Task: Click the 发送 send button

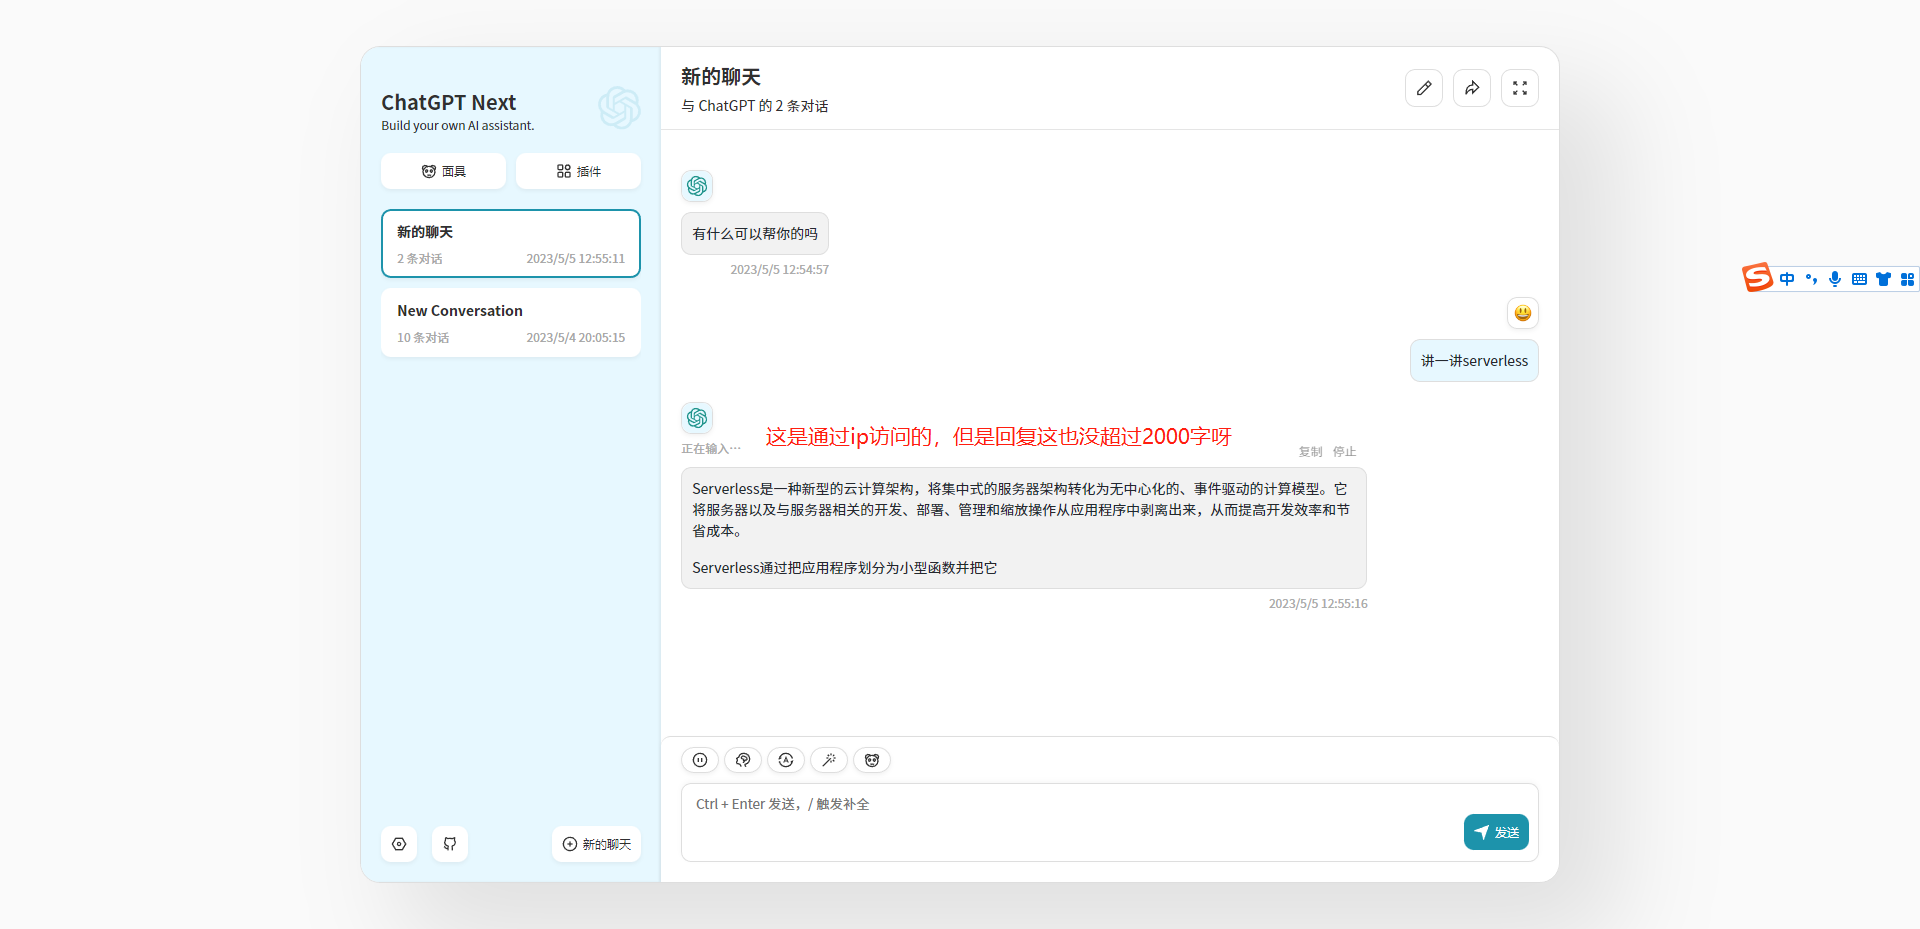Action: coord(1495,831)
